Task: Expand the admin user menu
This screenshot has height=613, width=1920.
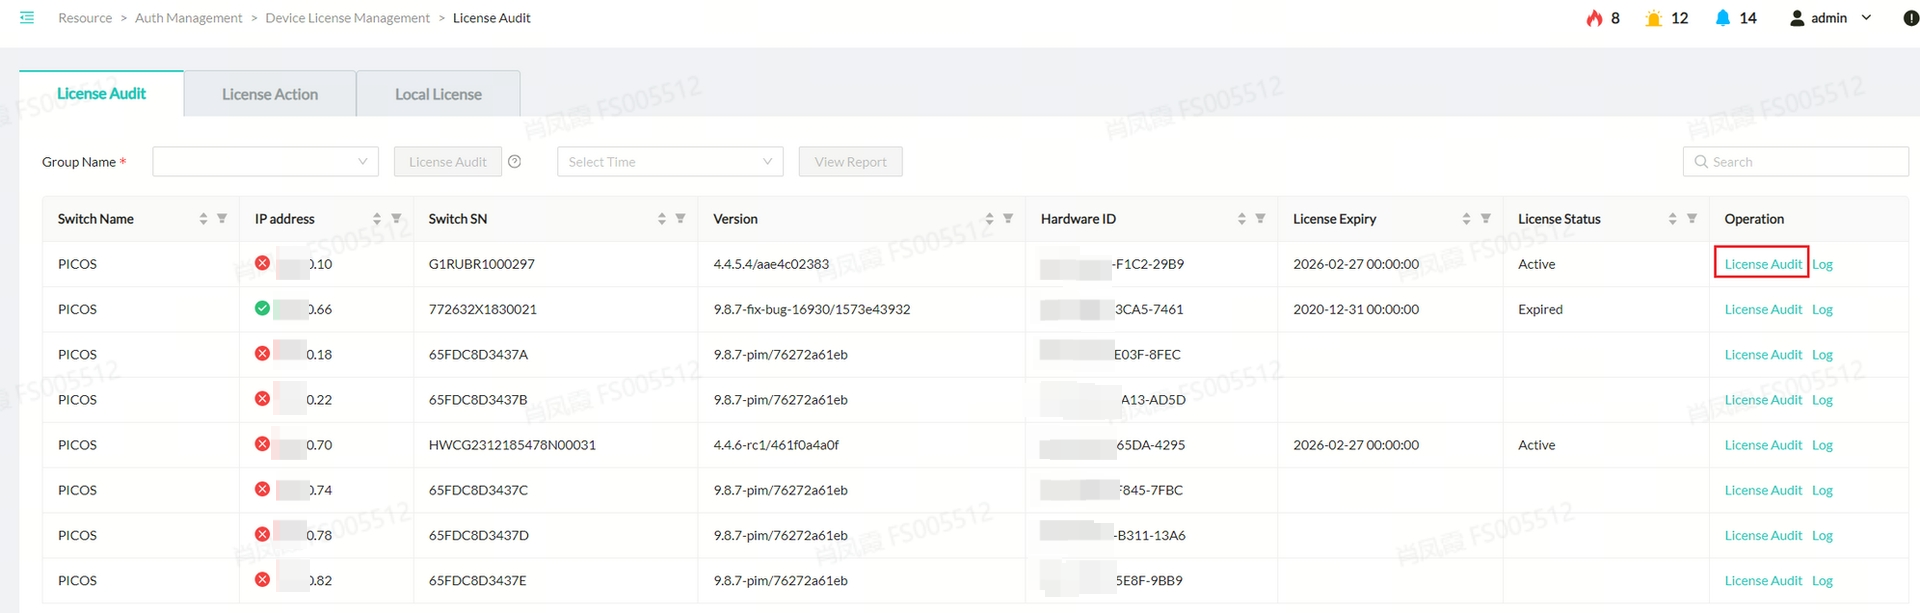Action: pos(1831,18)
